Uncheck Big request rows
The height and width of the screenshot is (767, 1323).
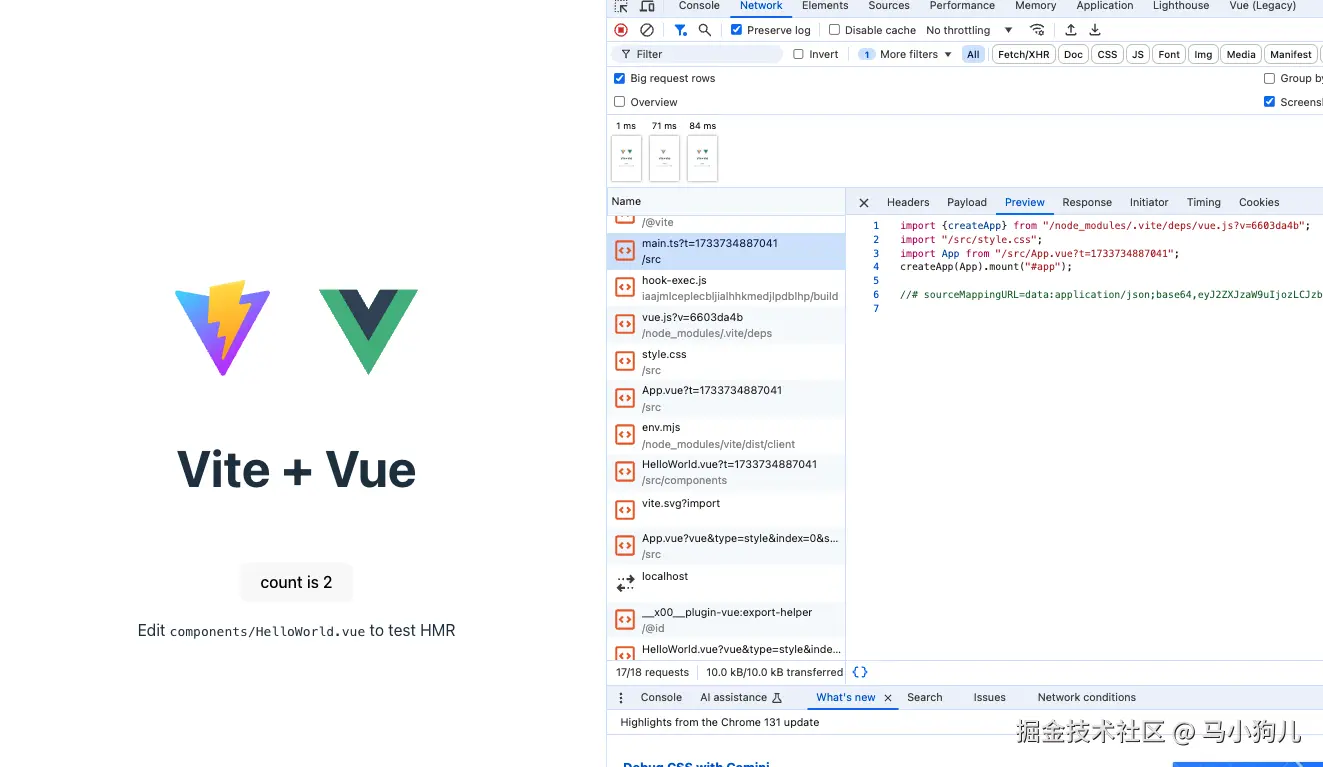click(x=620, y=78)
